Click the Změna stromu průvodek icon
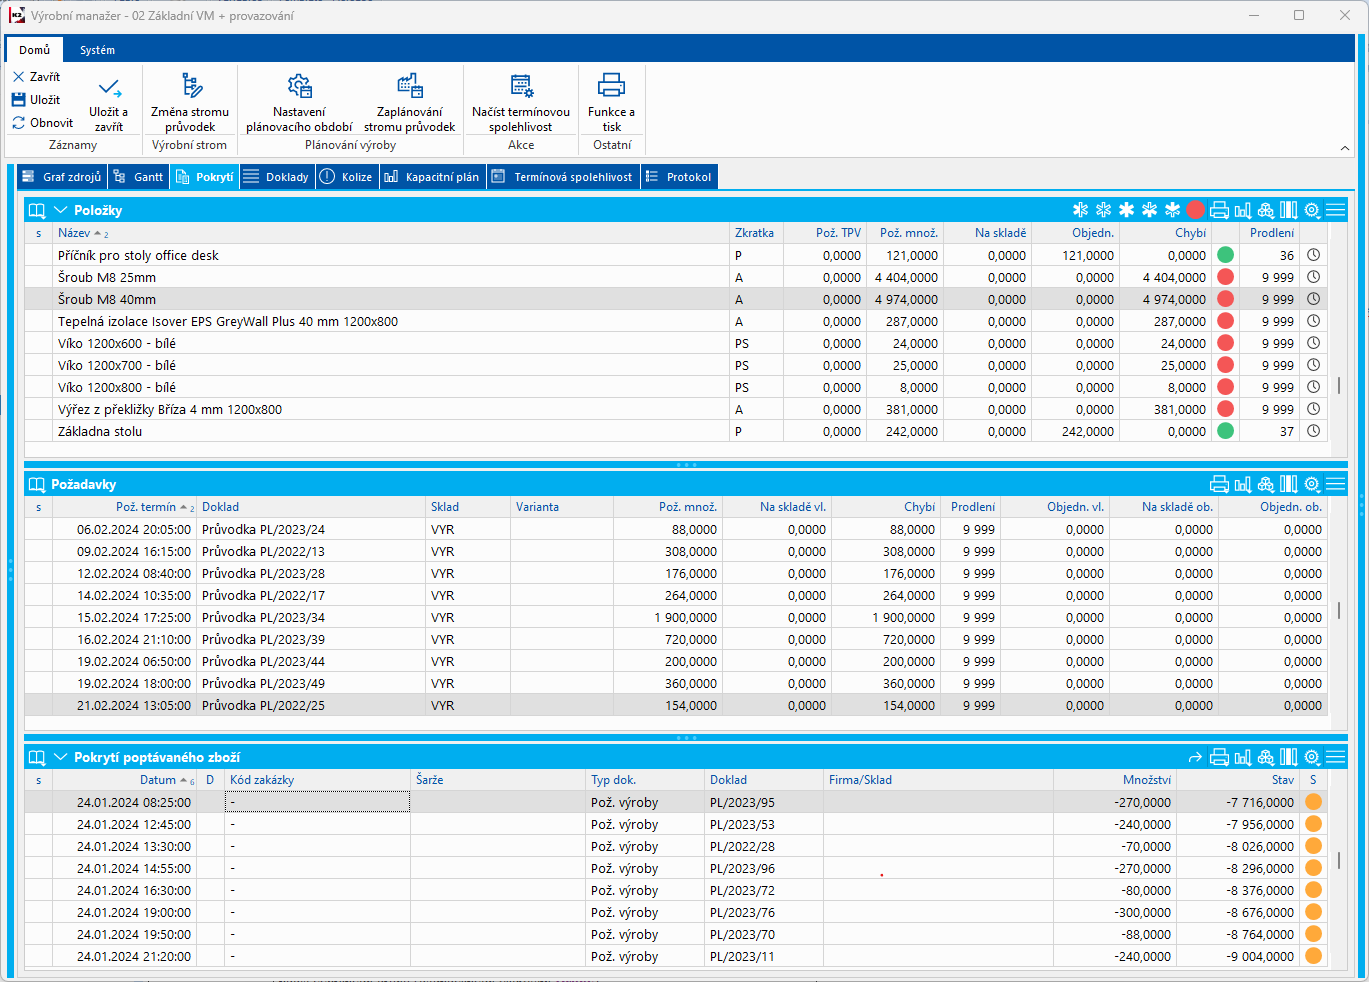The width and height of the screenshot is (1369, 982). click(x=190, y=86)
